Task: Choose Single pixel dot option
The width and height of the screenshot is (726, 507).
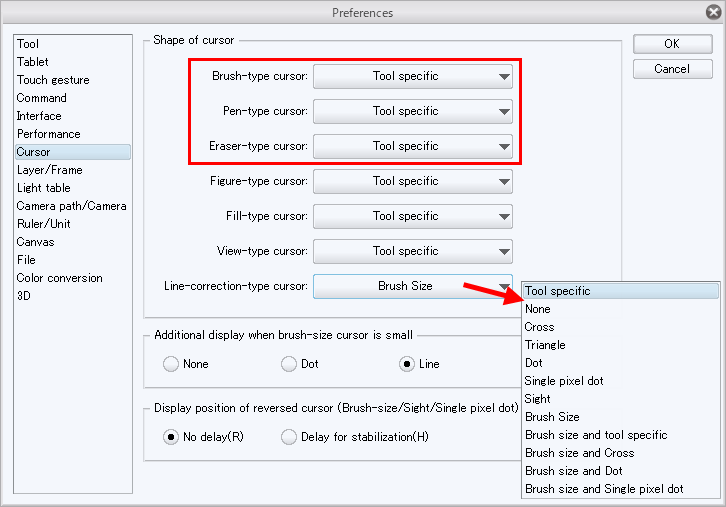Action: pyautogui.click(x=621, y=381)
